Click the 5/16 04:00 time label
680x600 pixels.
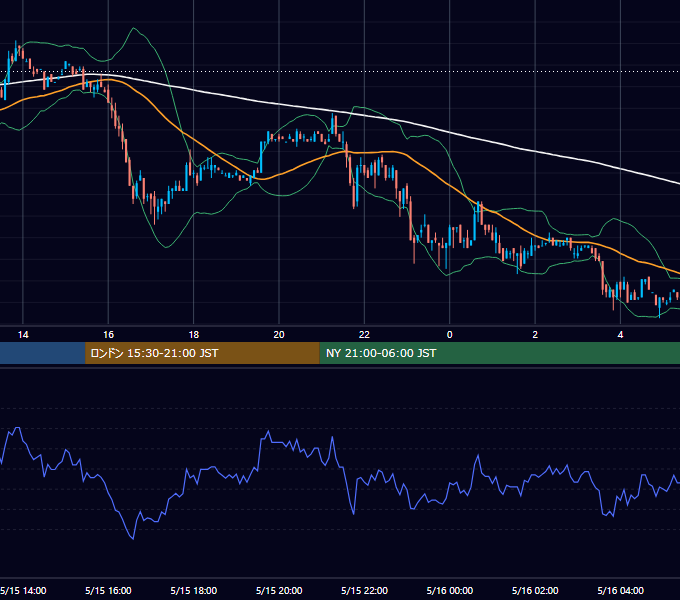[621, 590]
